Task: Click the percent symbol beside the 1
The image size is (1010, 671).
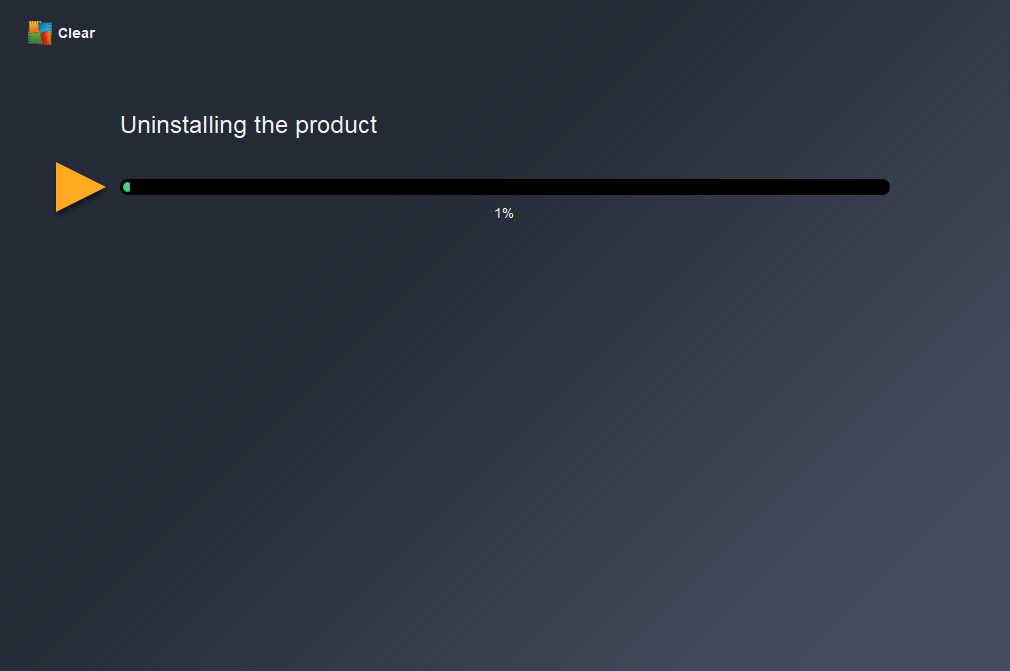Action: [x=508, y=213]
